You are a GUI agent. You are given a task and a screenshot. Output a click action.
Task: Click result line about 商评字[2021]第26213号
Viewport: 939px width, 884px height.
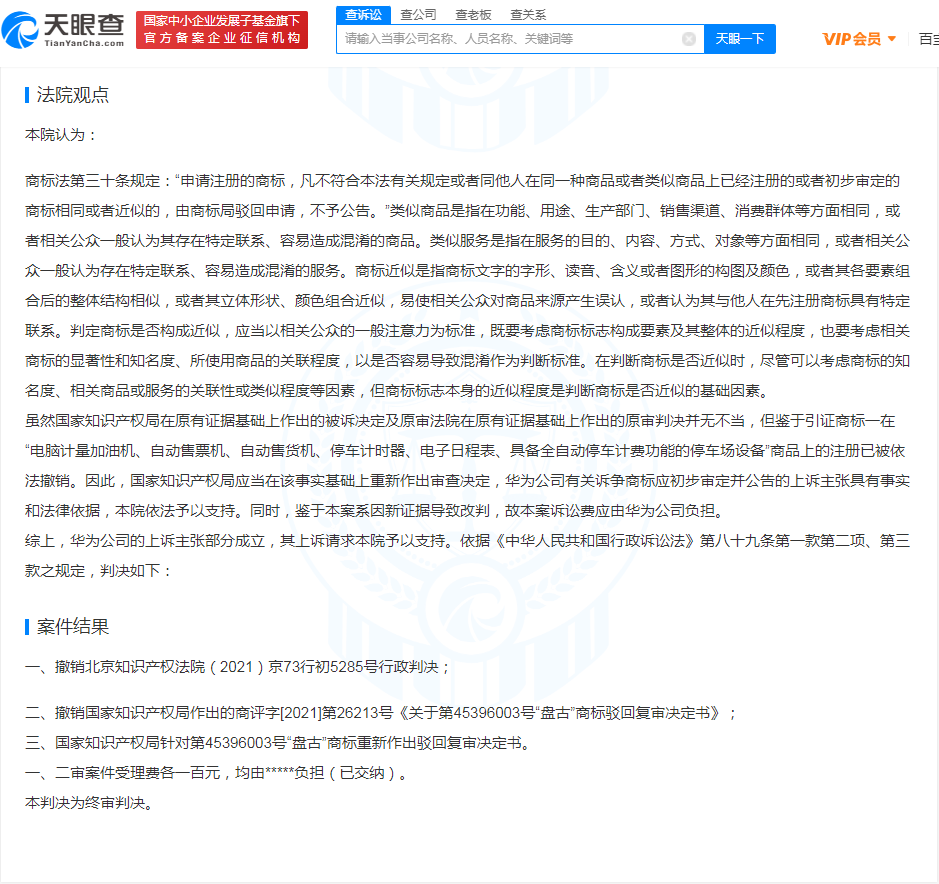click(380, 713)
